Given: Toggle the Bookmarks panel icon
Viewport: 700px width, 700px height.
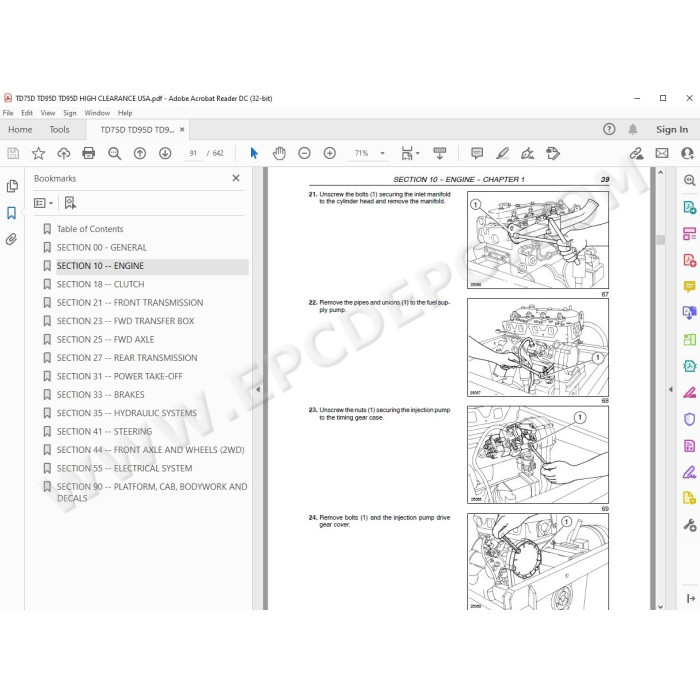Looking at the screenshot, I should click(x=12, y=213).
